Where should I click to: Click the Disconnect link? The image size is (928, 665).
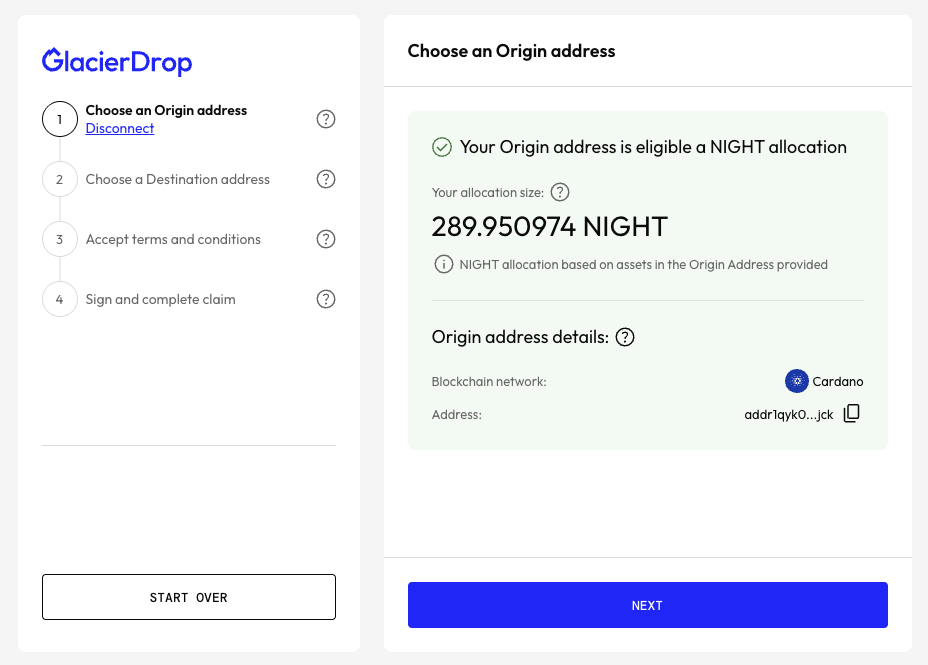(x=120, y=128)
